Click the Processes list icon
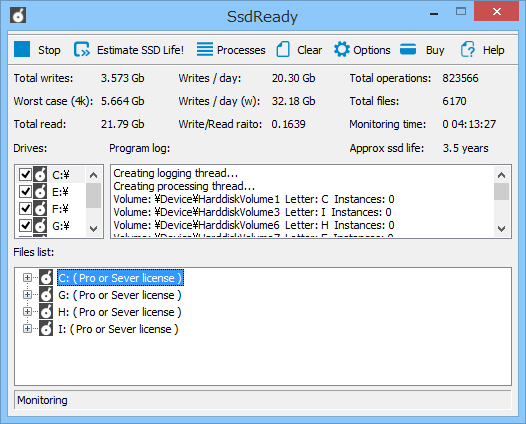 click(x=205, y=49)
